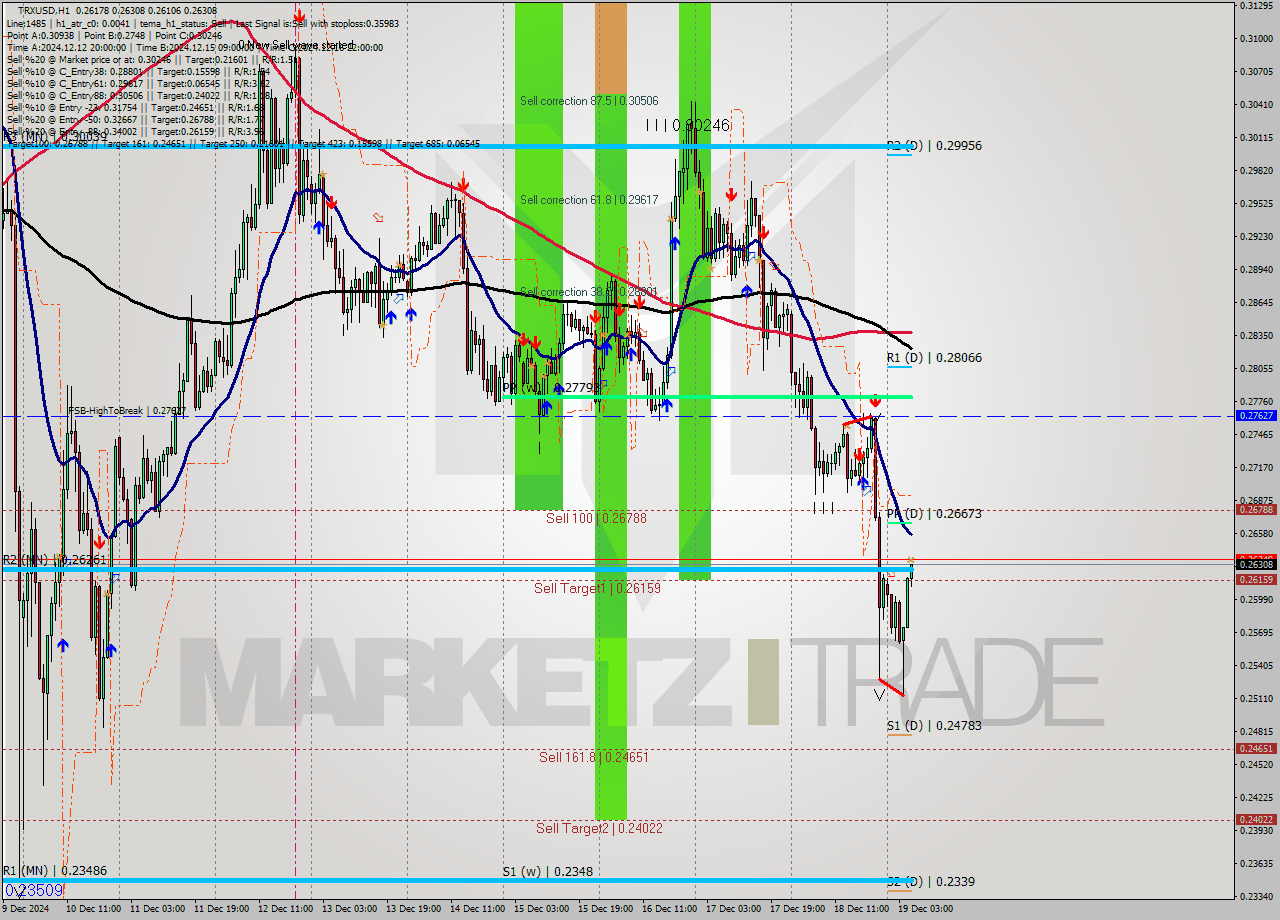Select the 'R1 (D) | 0.28066' pivot label
The width and height of the screenshot is (1280, 920).
[x=934, y=357]
